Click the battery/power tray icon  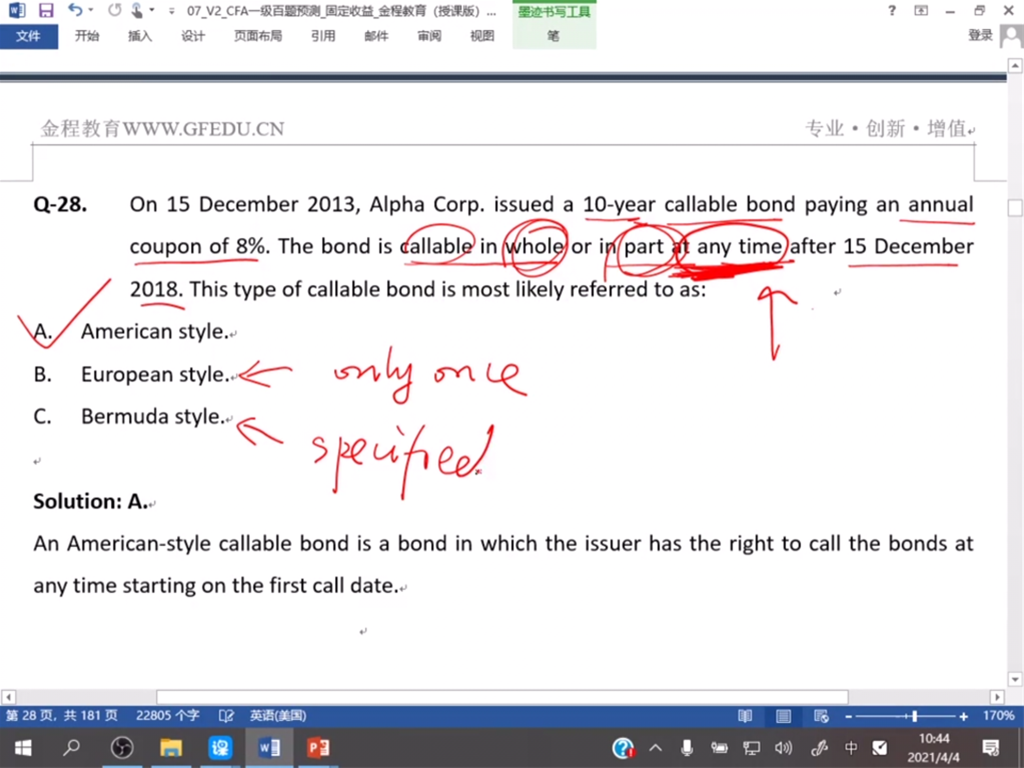click(x=719, y=748)
